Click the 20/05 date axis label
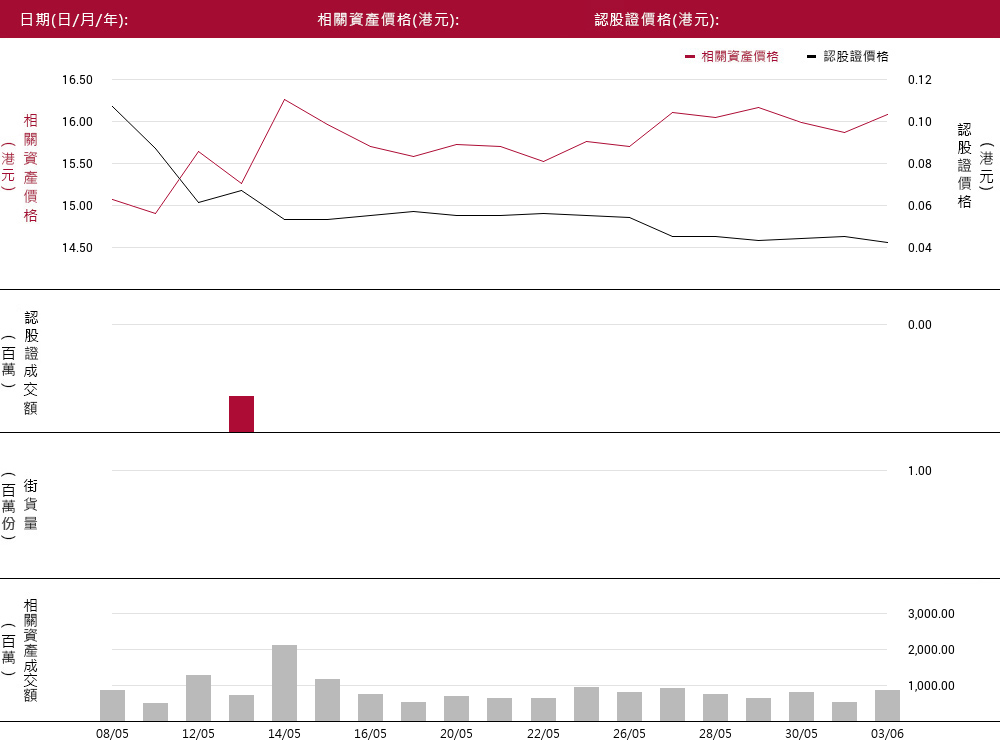Screen dimensions: 1000x751 (456, 734)
